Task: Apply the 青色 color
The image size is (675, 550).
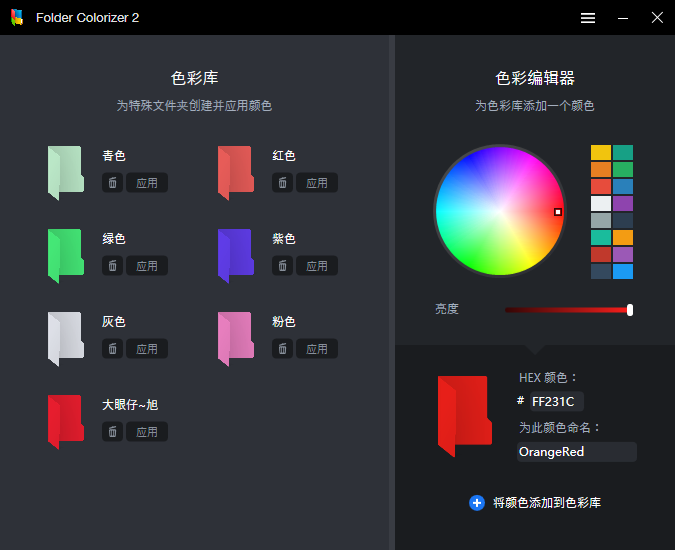Action: [x=147, y=183]
